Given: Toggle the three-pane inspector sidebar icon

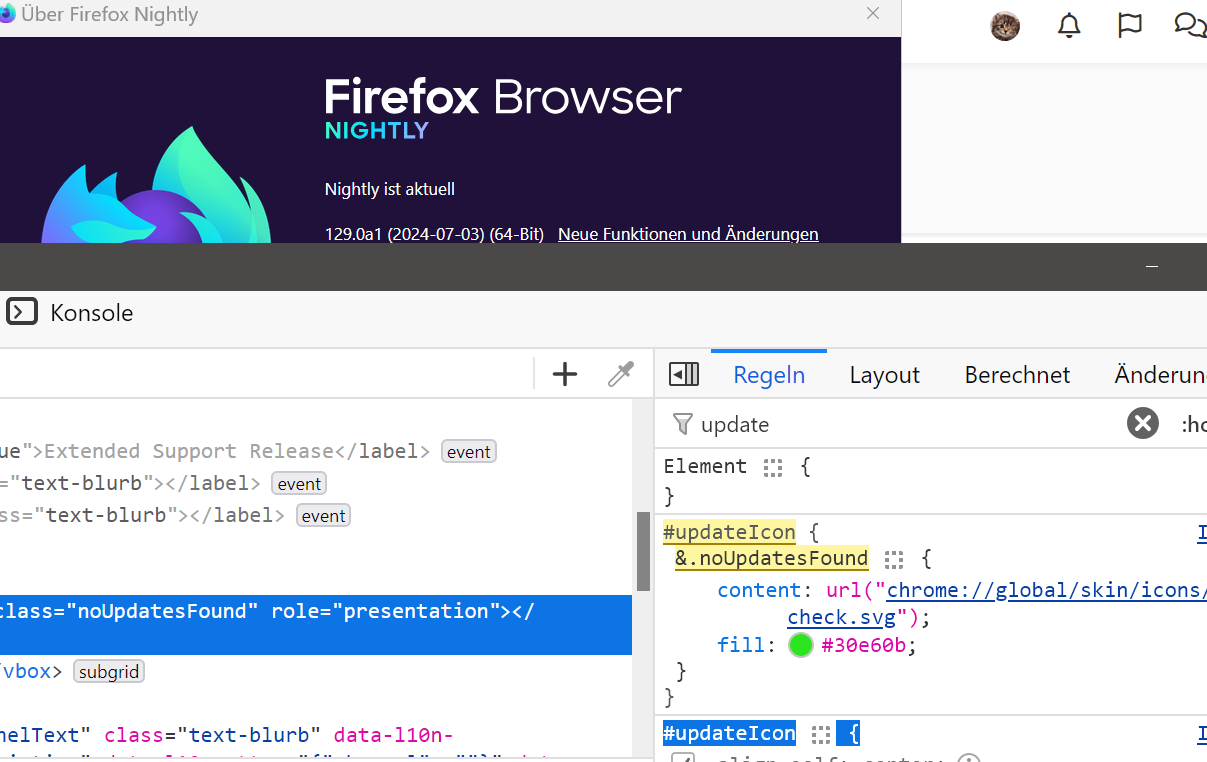Looking at the screenshot, I should click(x=684, y=374).
